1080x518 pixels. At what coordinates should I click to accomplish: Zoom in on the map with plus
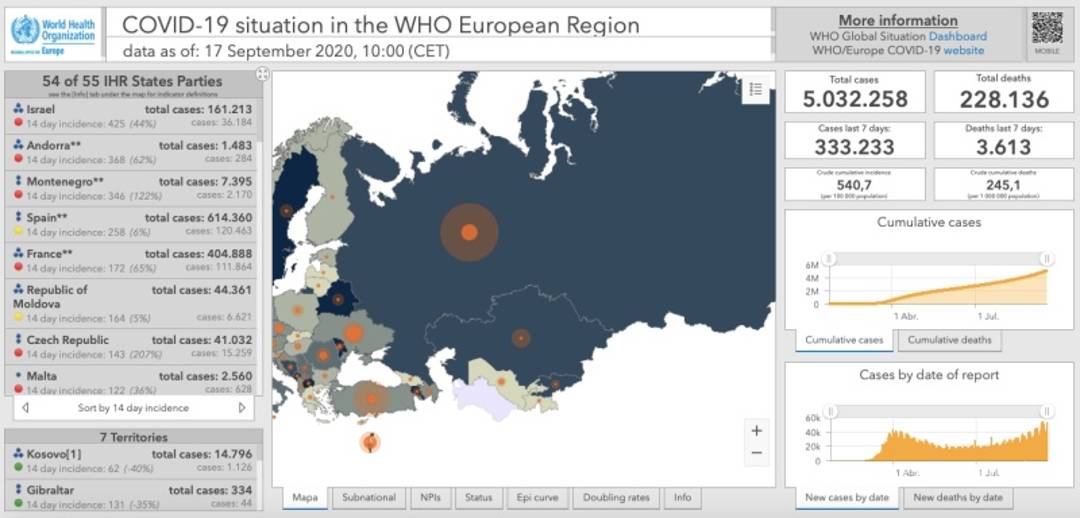[757, 430]
